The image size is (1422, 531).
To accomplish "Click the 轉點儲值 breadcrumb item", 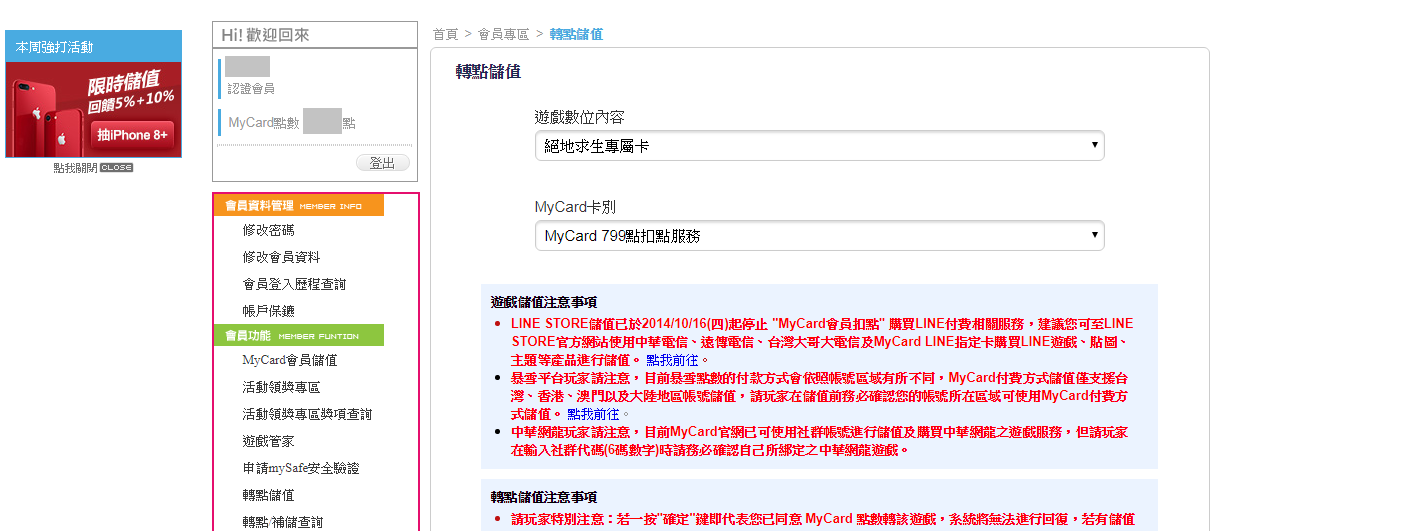I will pyautogui.click(x=576, y=34).
